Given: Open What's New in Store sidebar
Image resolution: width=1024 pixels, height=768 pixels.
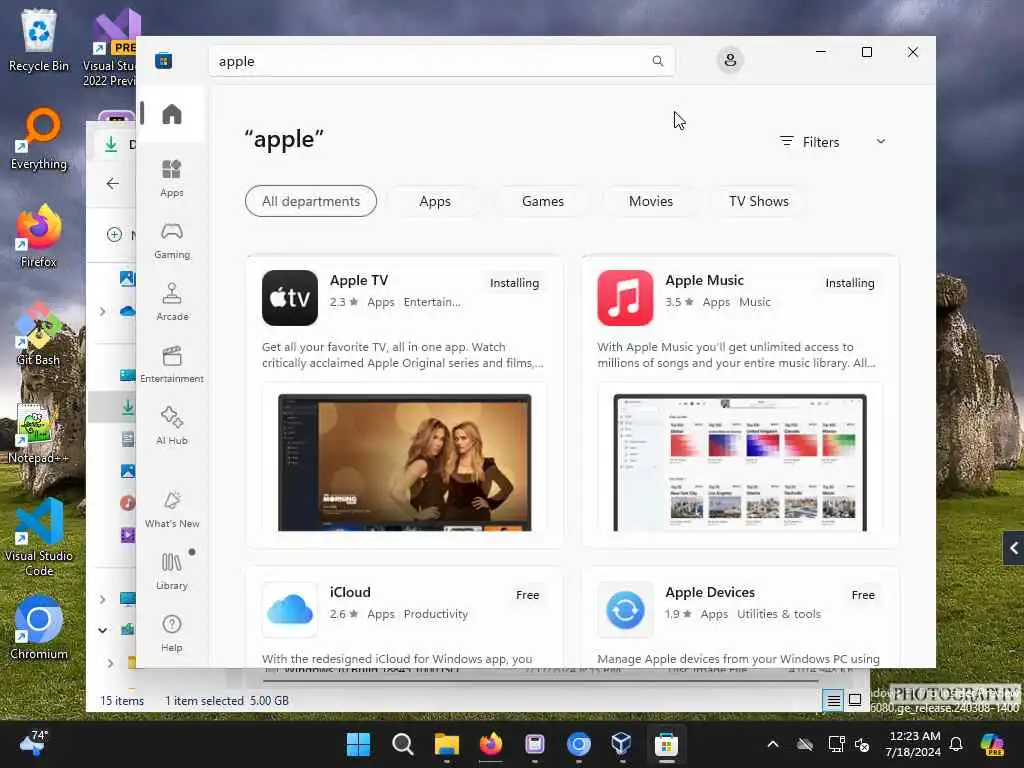Looking at the screenshot, I should tap(172, 509).
